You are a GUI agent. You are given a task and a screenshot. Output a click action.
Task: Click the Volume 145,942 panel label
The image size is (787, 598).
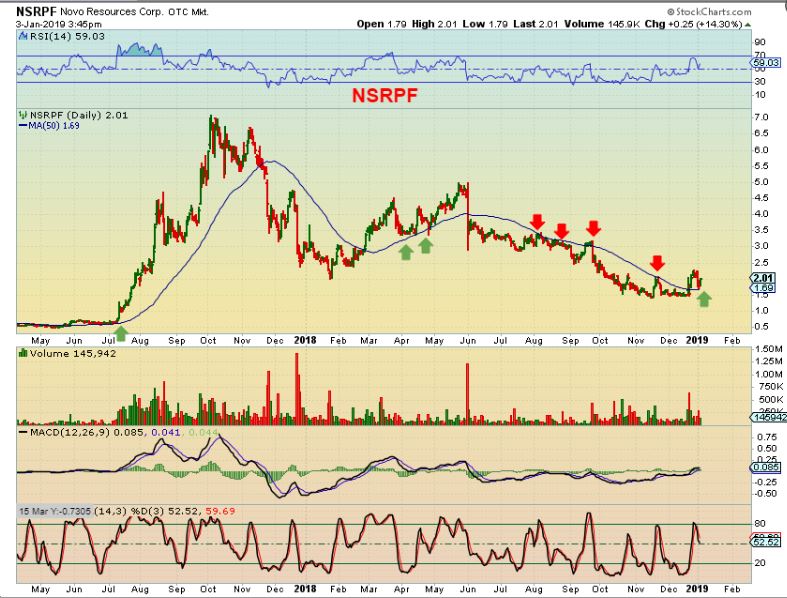point(73,353)
